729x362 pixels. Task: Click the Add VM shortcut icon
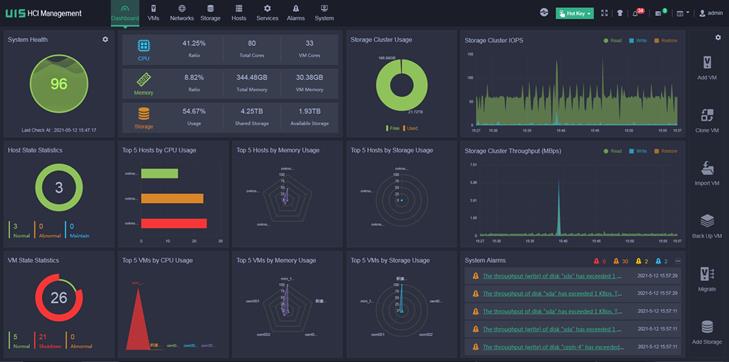tap(707, 63)
